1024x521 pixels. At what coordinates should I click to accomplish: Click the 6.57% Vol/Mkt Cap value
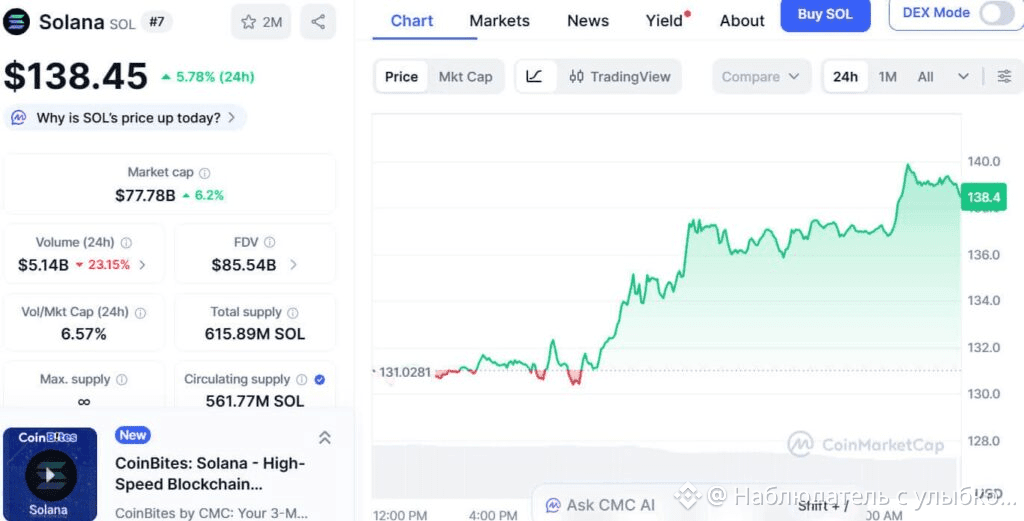(84, 334)
